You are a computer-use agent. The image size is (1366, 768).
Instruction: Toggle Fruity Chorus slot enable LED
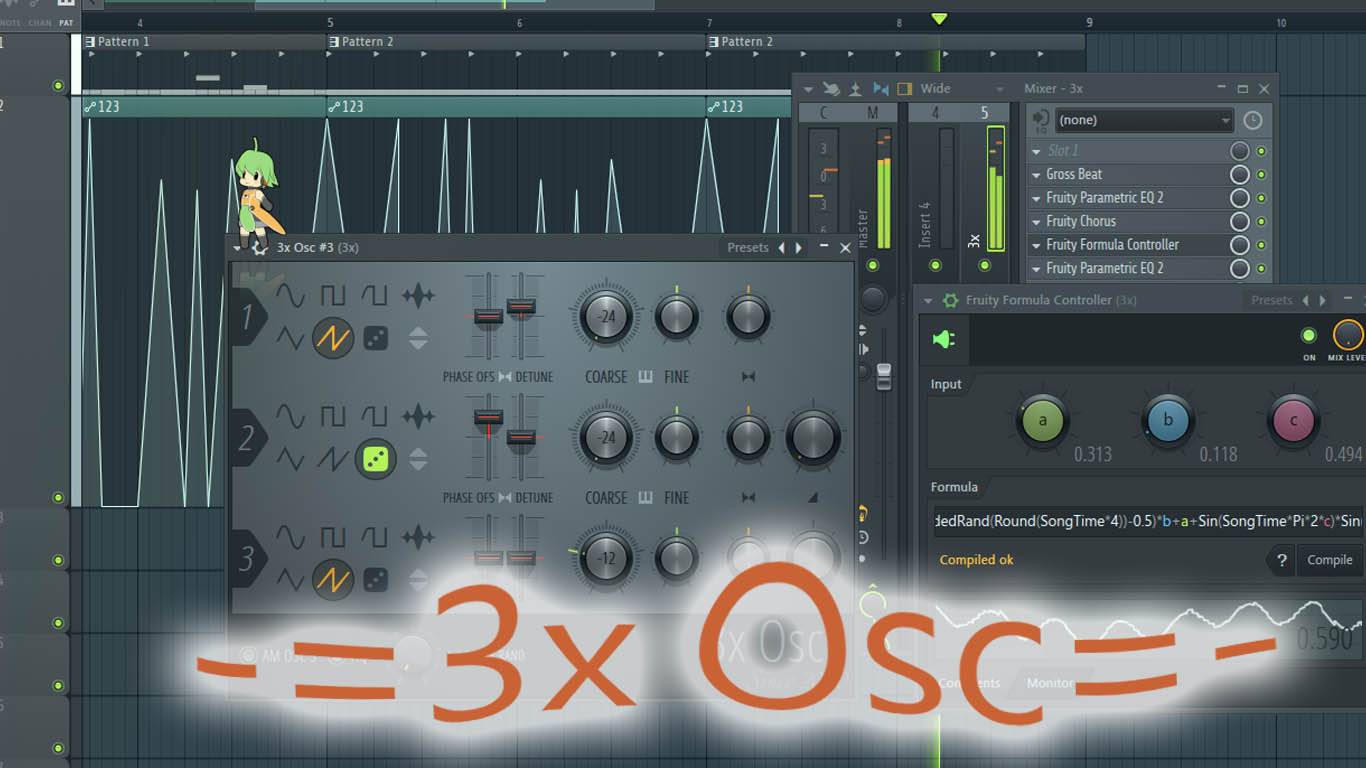[x=1261, y=221]
